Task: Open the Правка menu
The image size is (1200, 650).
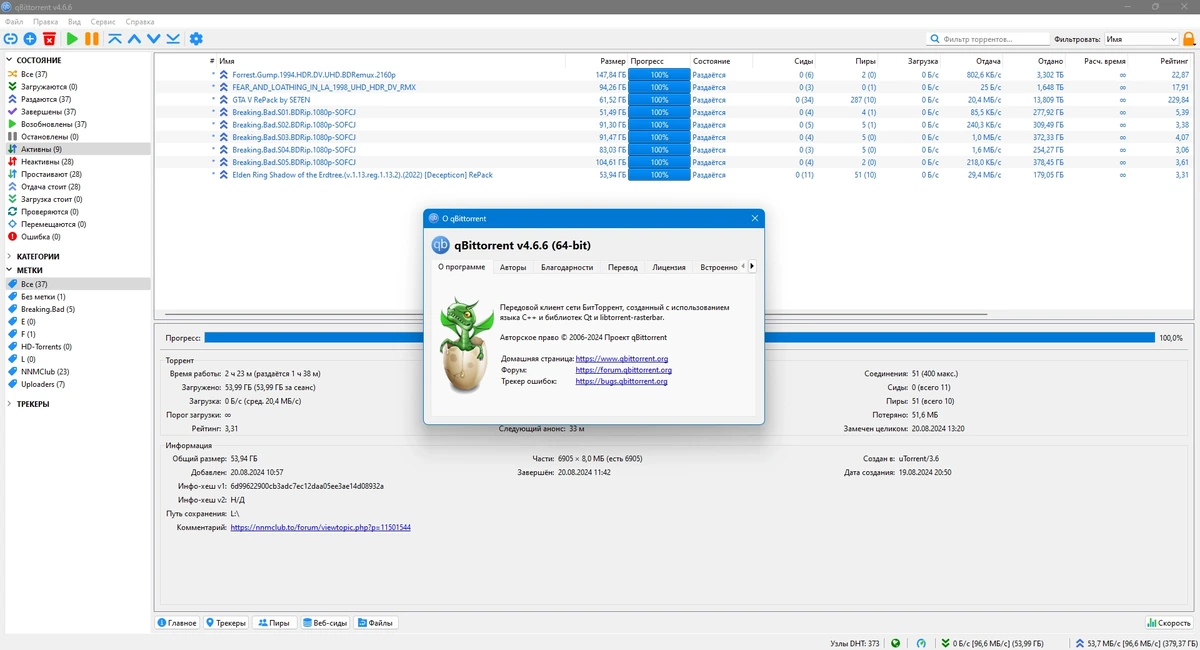Action: (45, 21)
